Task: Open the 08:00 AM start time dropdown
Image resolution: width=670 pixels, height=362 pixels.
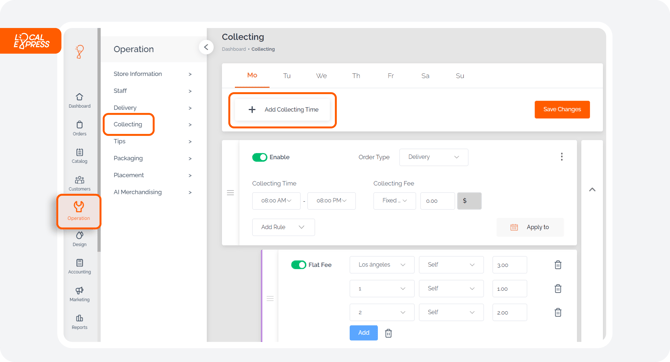Action: 276,200
